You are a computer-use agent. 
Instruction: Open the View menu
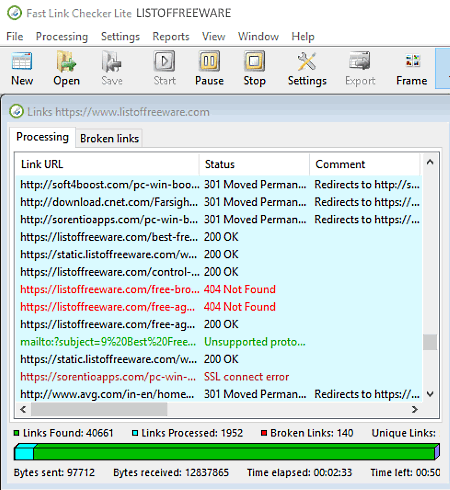pos(213,36)
